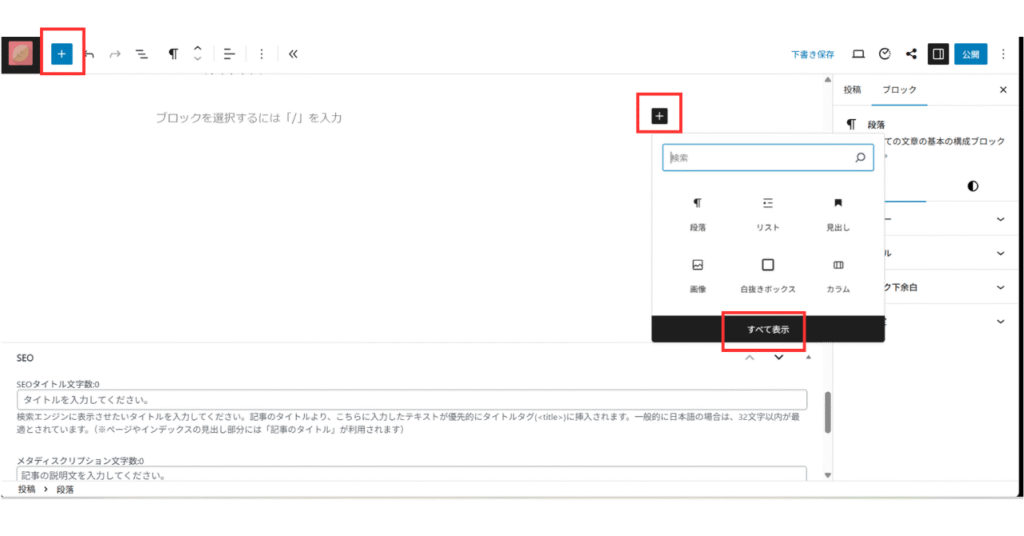
Task: Insert the 見出し block
Action: tap(838, 214)
